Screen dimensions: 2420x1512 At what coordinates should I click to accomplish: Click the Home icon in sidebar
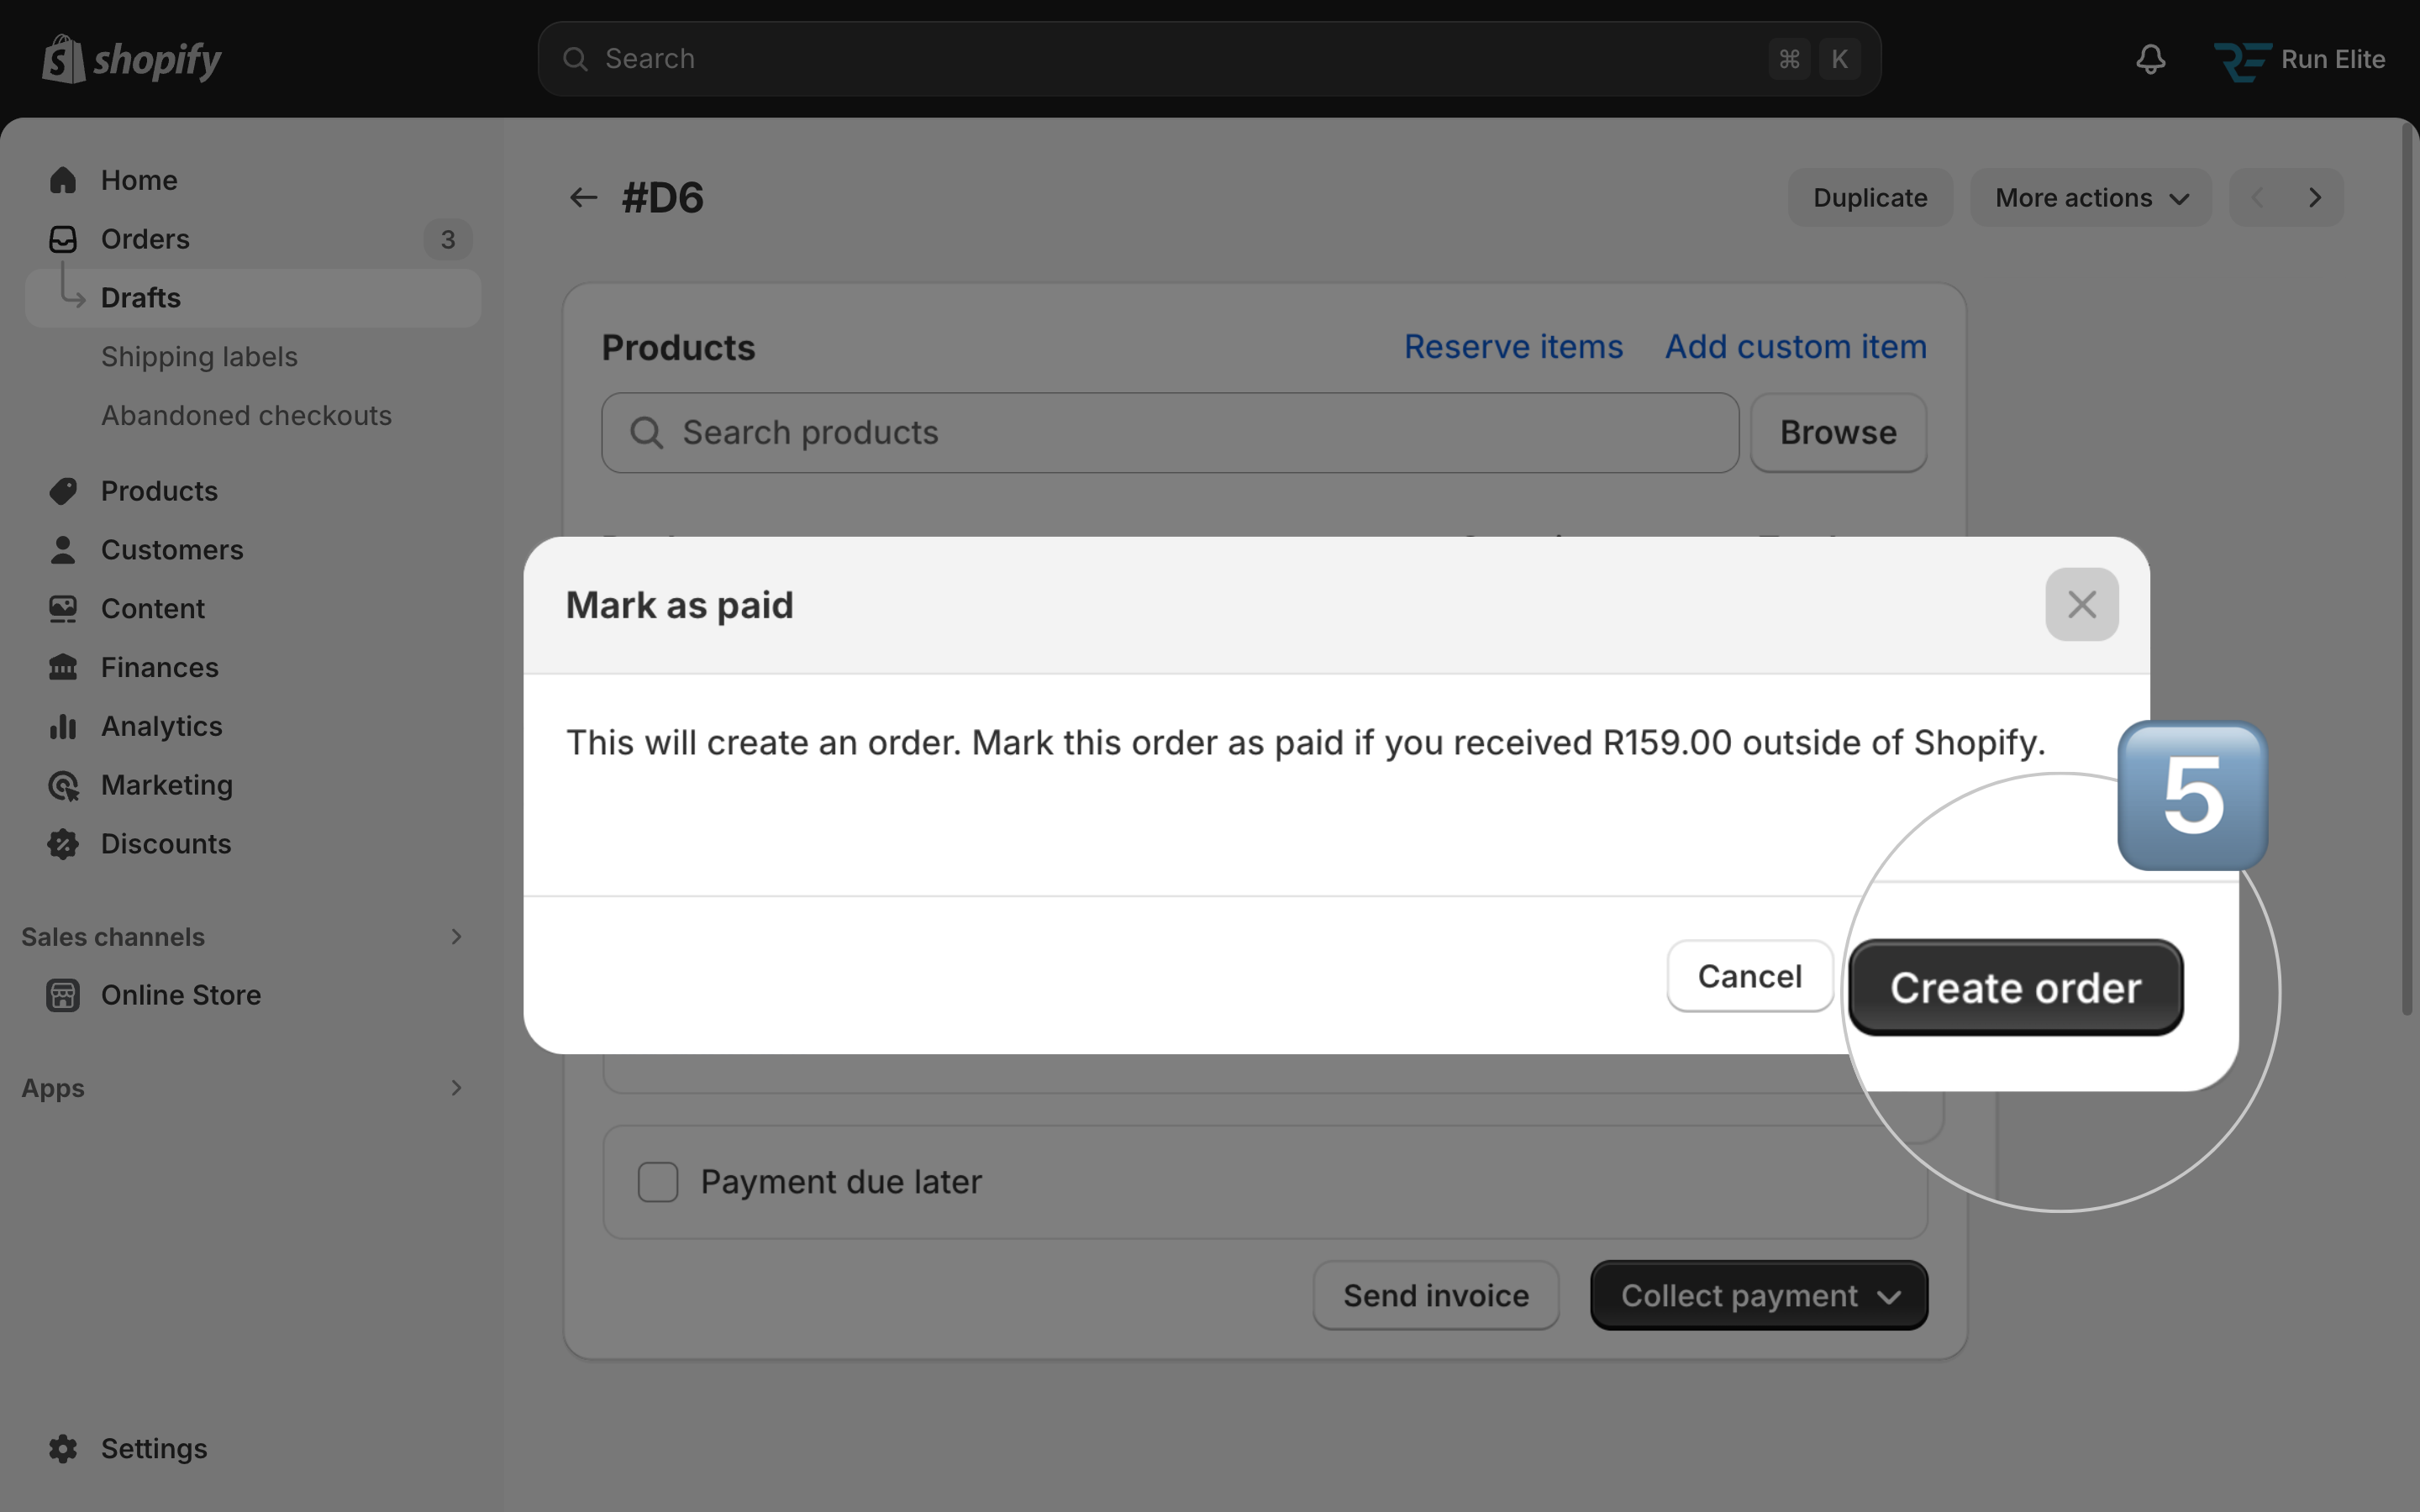(63, 180)
